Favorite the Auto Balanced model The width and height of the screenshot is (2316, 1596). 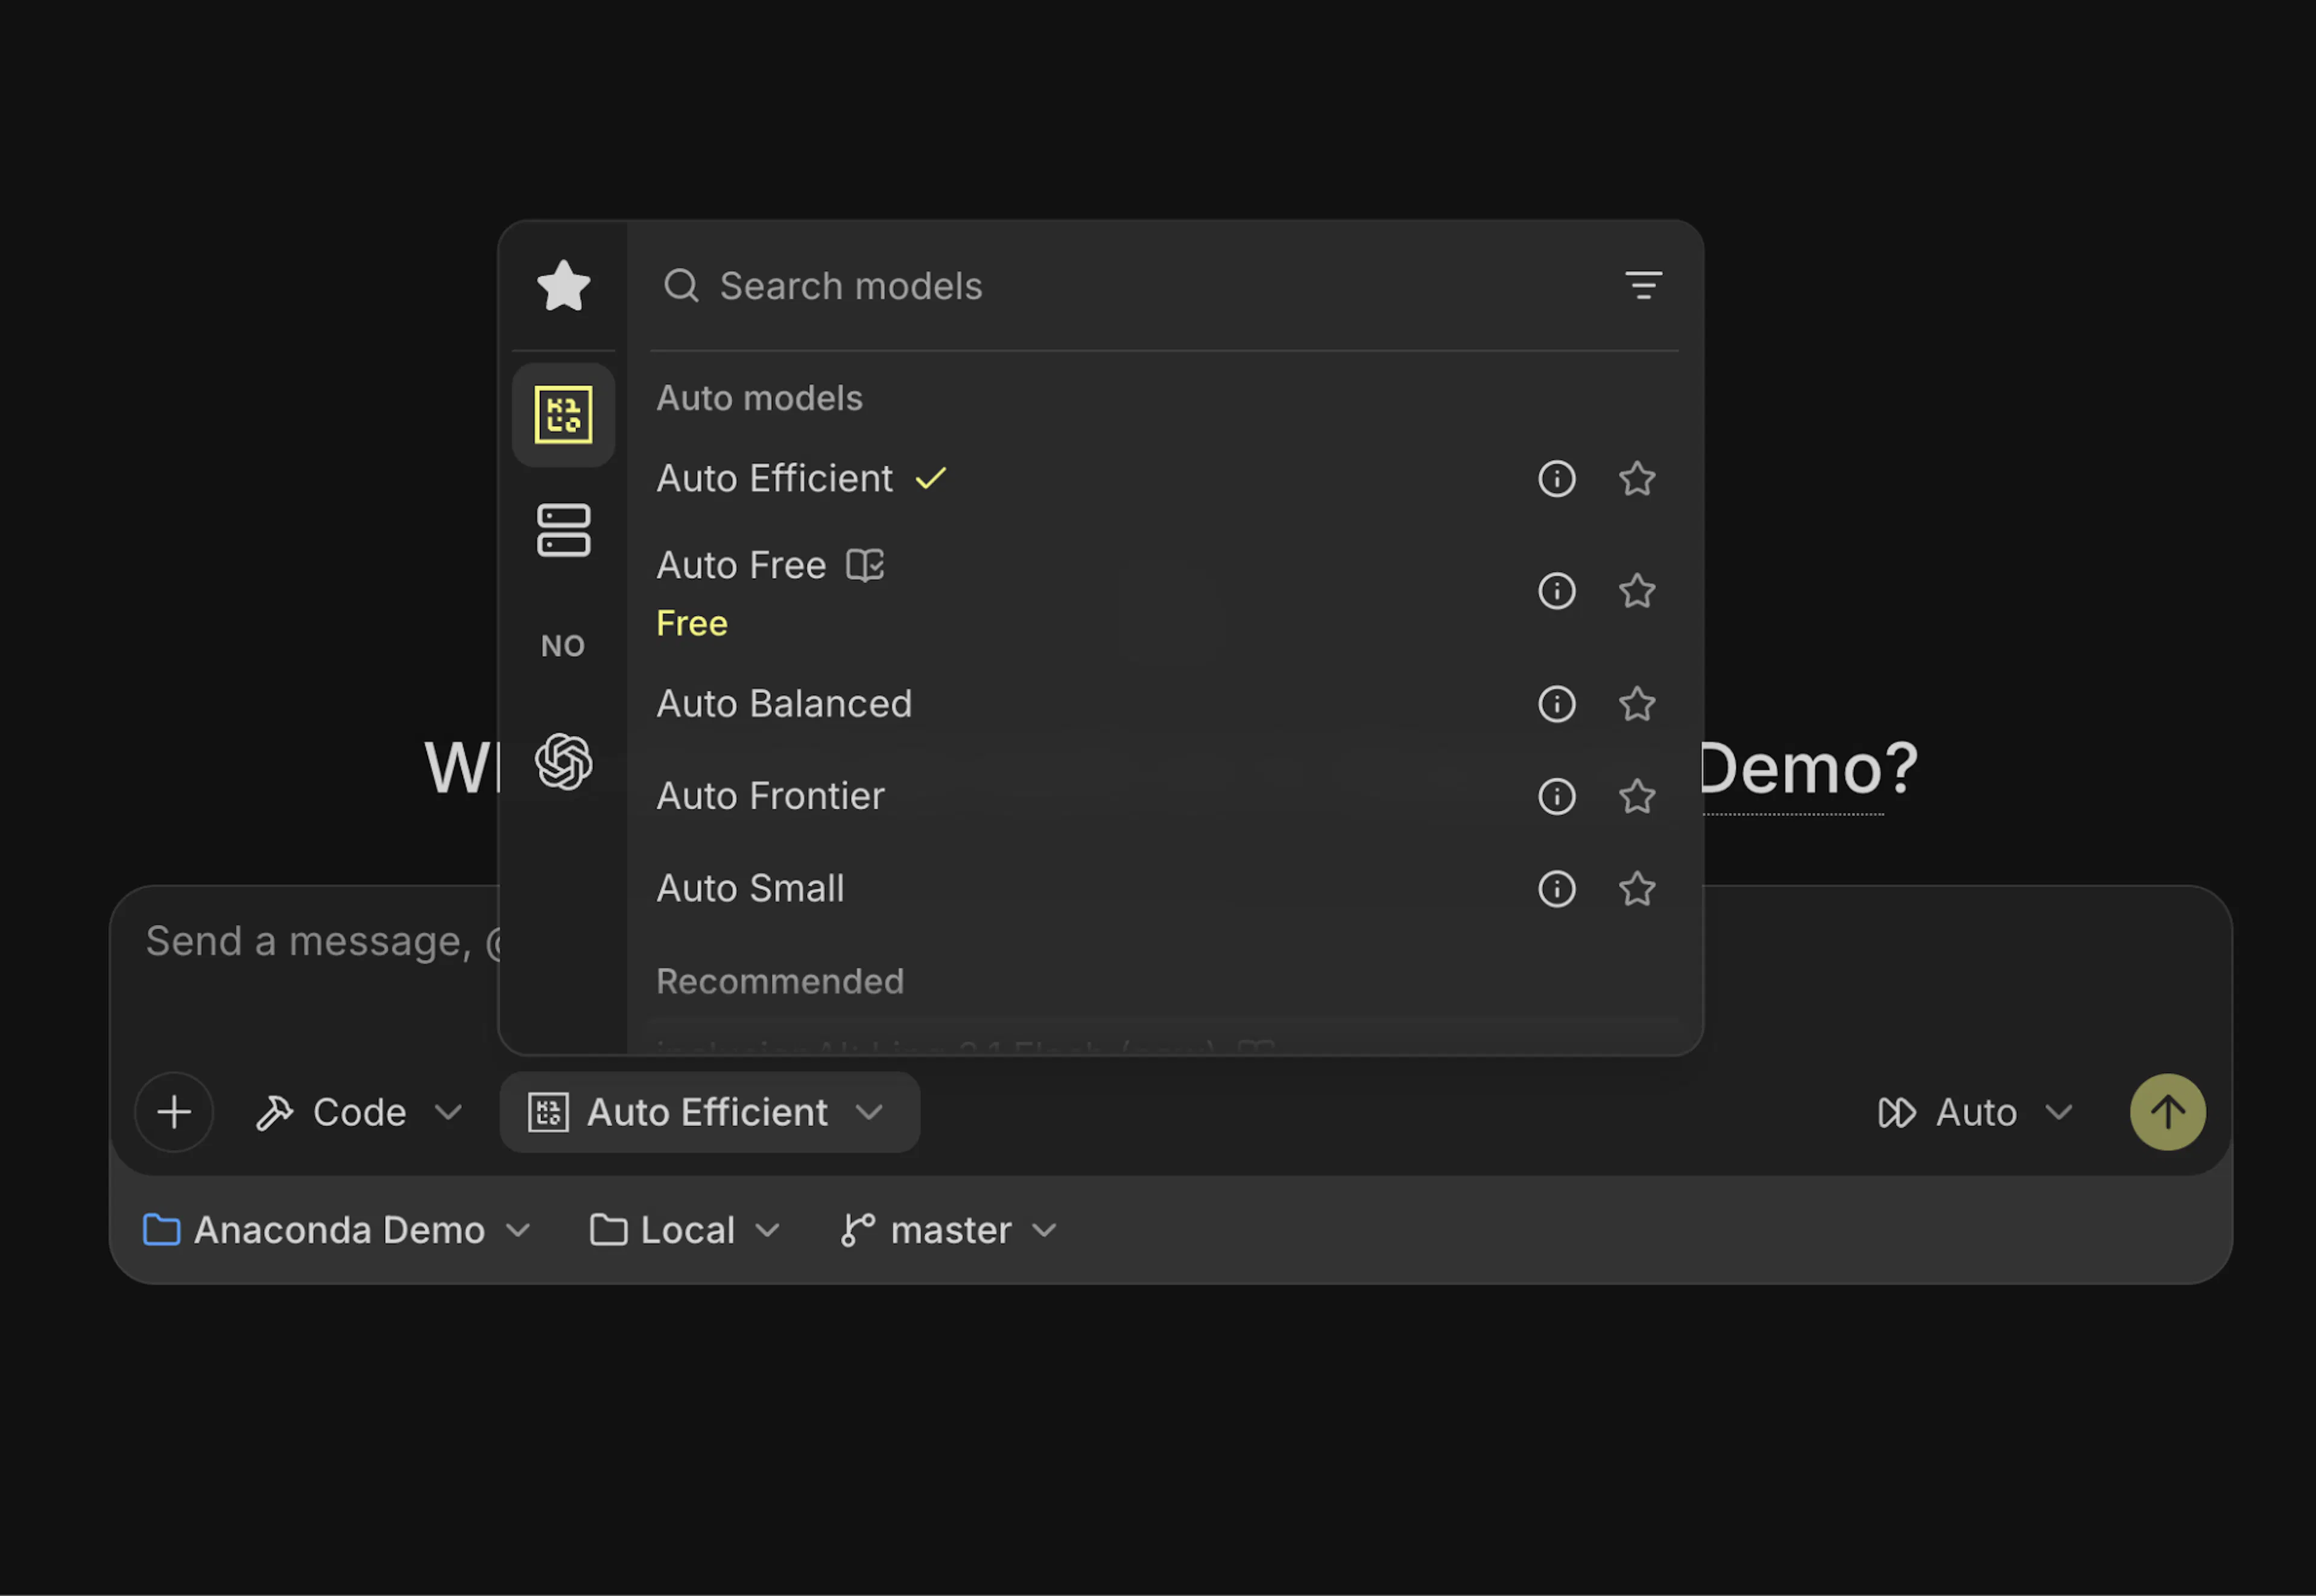[x=1637, y=704]
